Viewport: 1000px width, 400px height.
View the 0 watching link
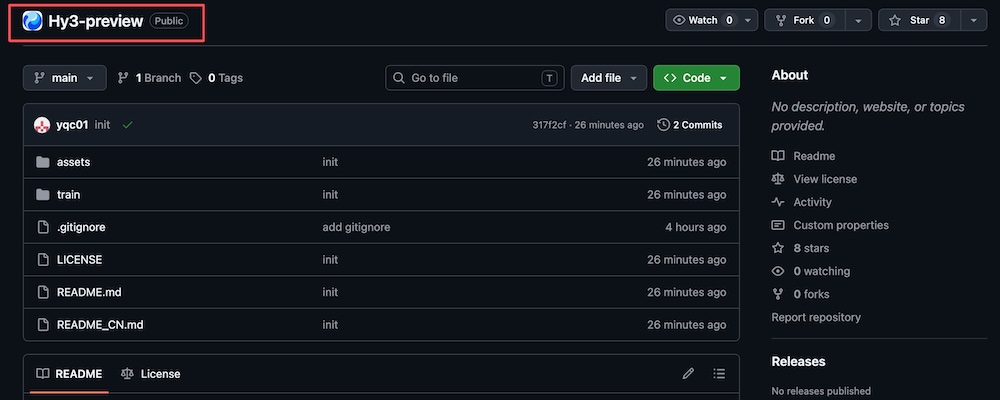(821, 271)
